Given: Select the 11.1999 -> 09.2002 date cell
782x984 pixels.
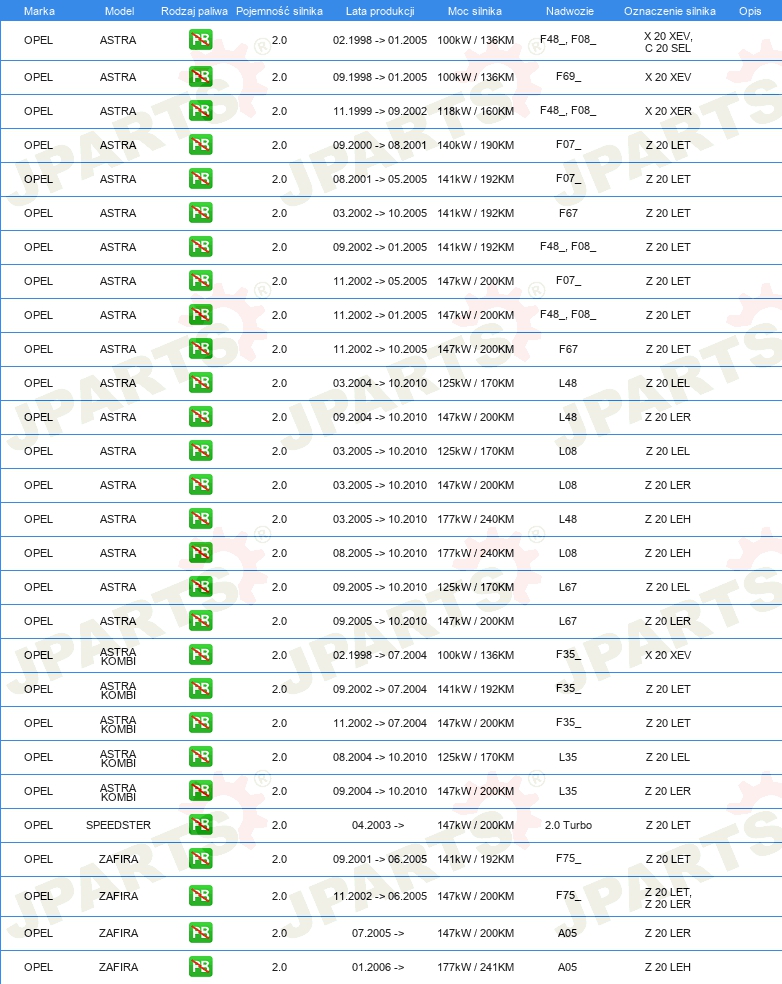Looking at the screenshot, I should point(380,111).
